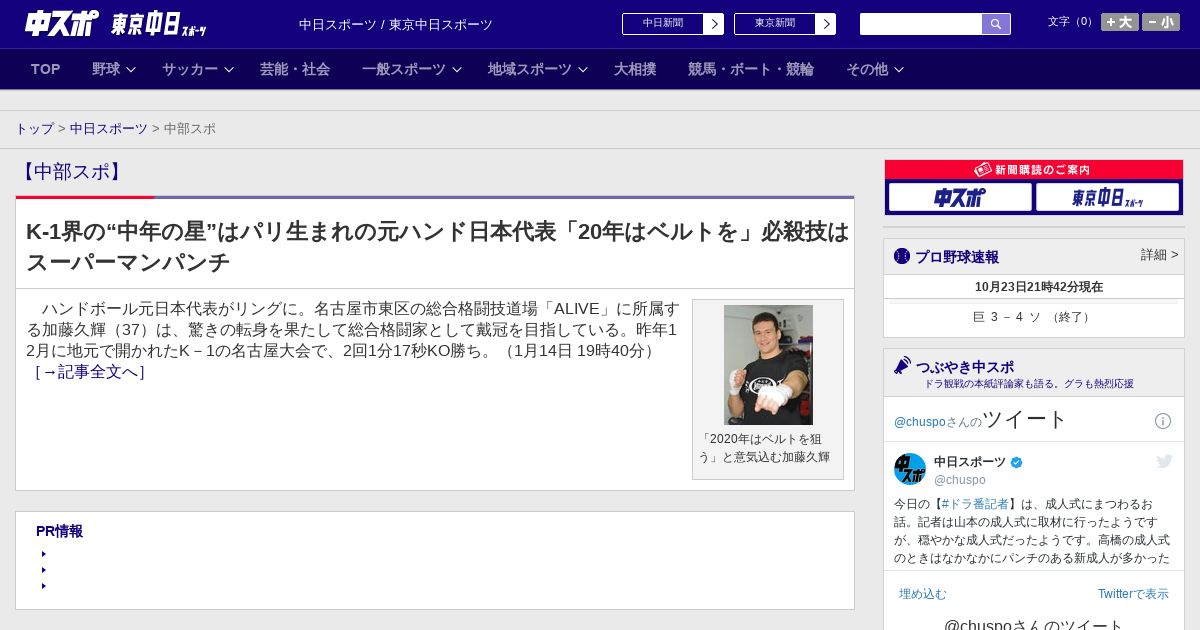The height and width of the screenshot is (630, 1200).
Task: Click 埋め込む link
Action: 922,594
